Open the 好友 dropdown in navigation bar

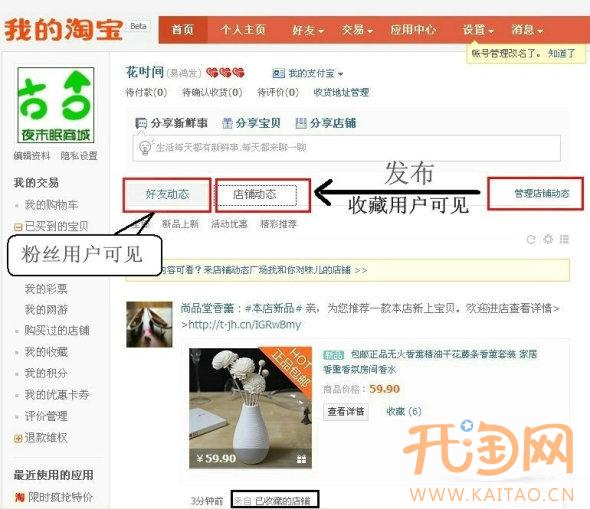coord(307,30)
